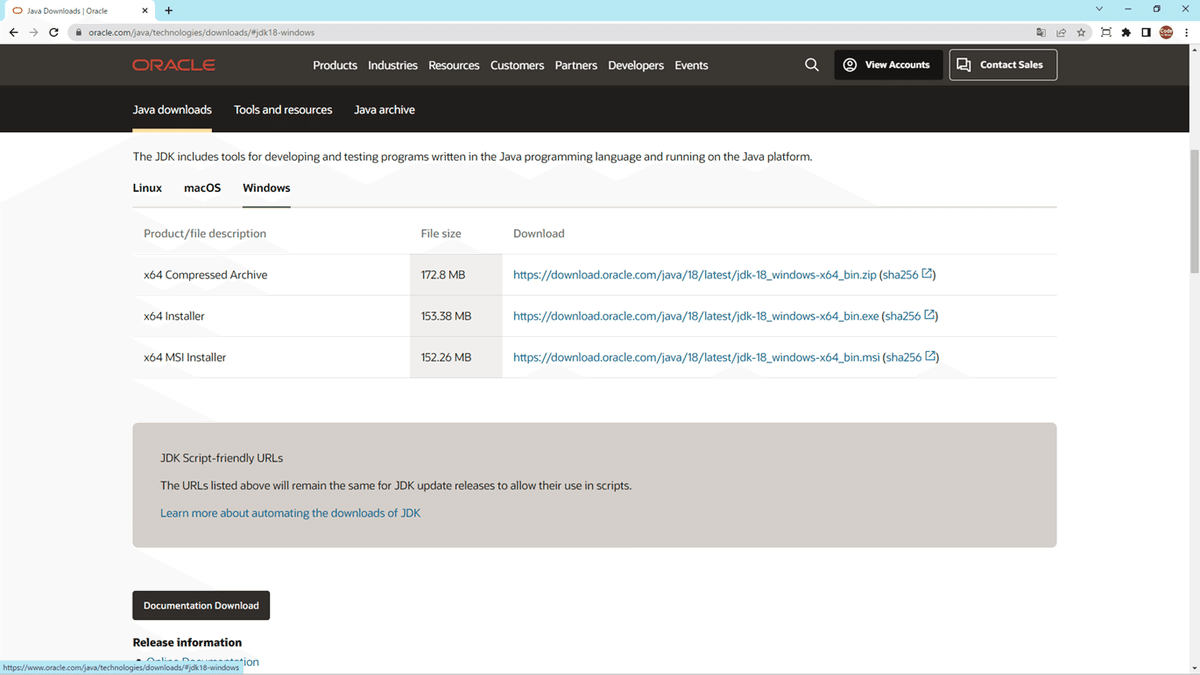Click the screenshot capture extension icon

tap(1106, 32)
